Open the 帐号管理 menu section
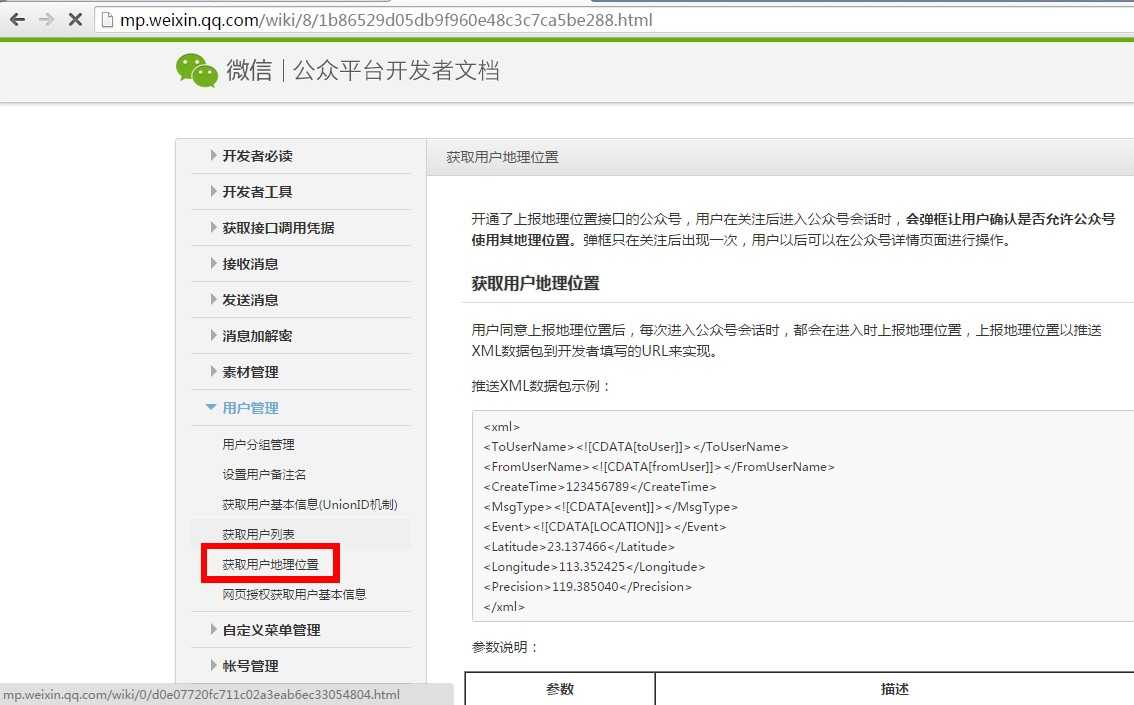The image size is (1134, 705). pyautogui.click(x=250, y=666)
